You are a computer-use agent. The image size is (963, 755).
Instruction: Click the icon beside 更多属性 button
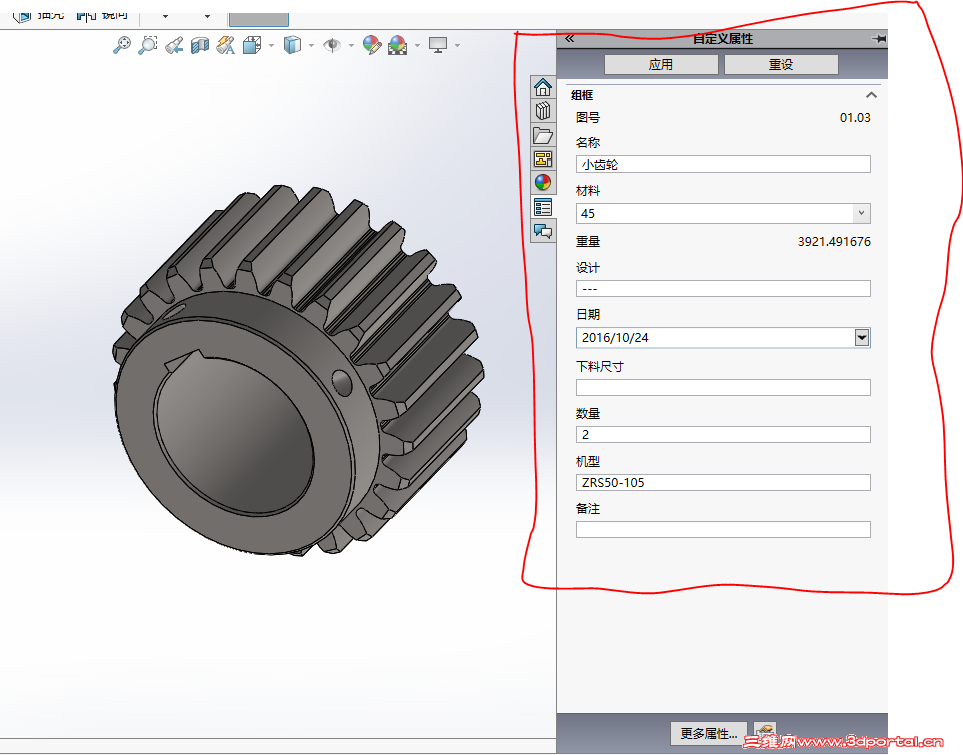coord(765,730)
